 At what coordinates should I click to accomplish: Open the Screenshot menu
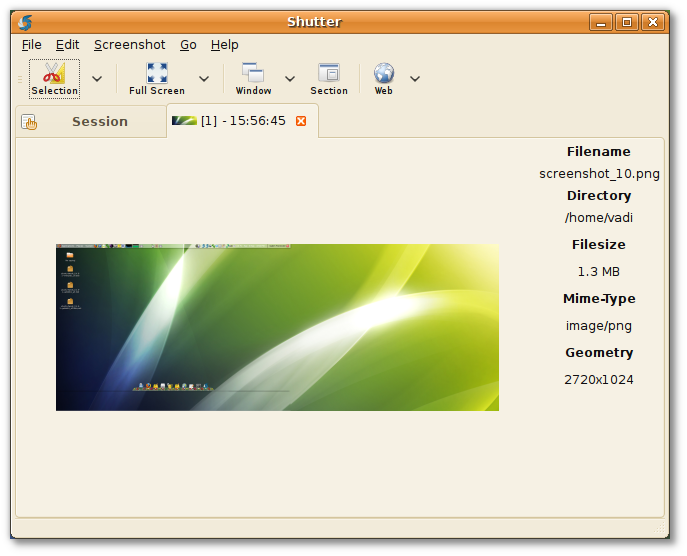(x=129, y=45)
